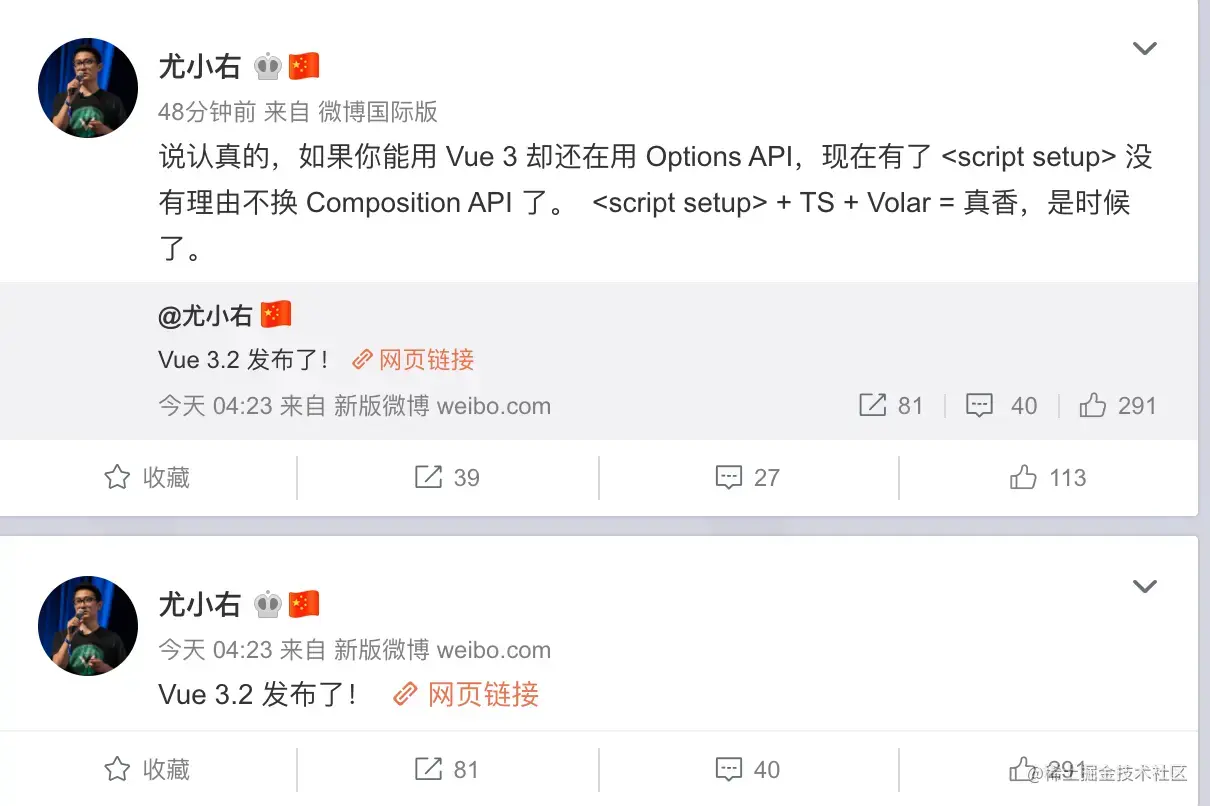The height and width of the screenshot is (806, 1210).
Task: Like the quoted post with 291 likes
Action: click(x=1093, y=405)
